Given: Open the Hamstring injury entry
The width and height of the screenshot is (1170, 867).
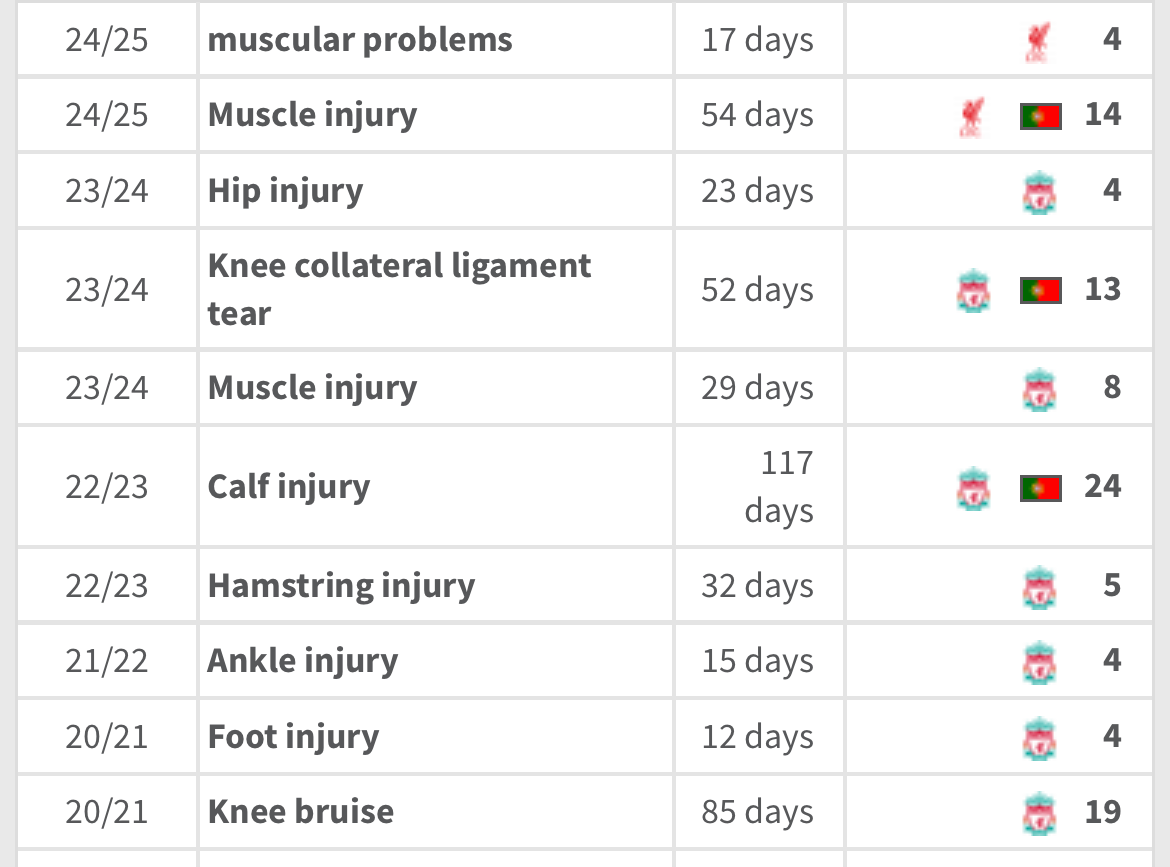Looking at the screenshot, I should click(341, 586).
